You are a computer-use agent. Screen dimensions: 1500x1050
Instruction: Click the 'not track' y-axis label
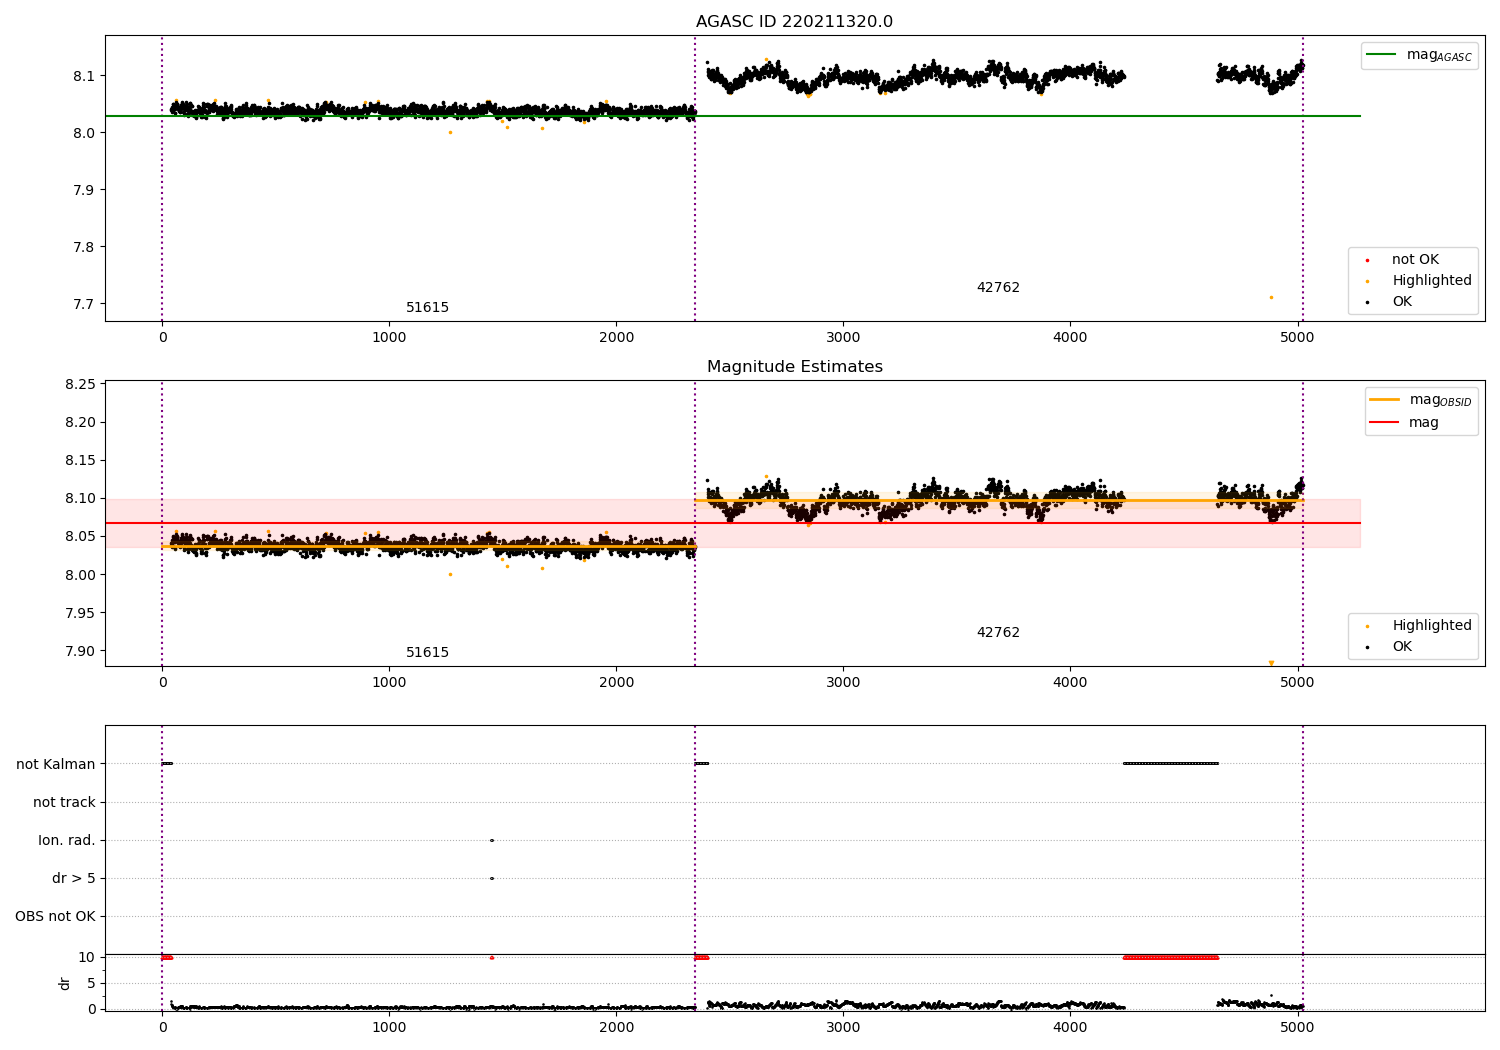[64, 803]
